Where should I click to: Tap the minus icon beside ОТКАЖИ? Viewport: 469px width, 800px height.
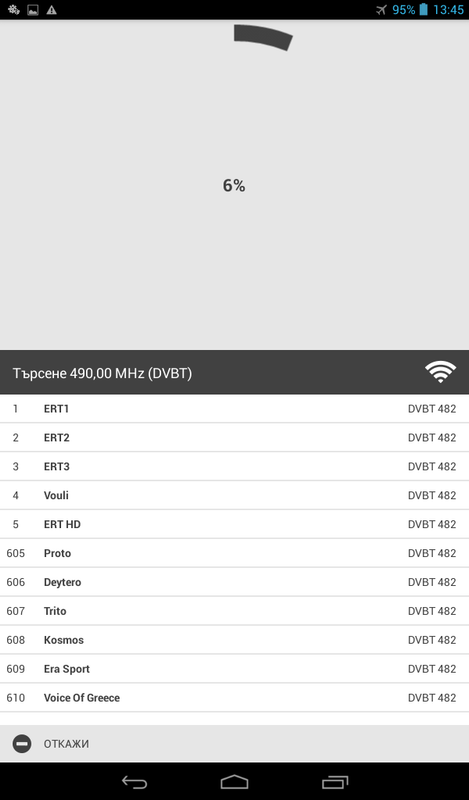point(22,744)
